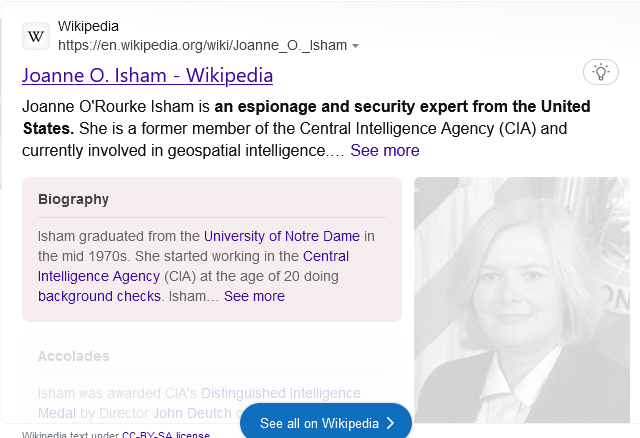Expand the Biography text with See more
The width and height of the screenshot is (640, 438).
254,296
